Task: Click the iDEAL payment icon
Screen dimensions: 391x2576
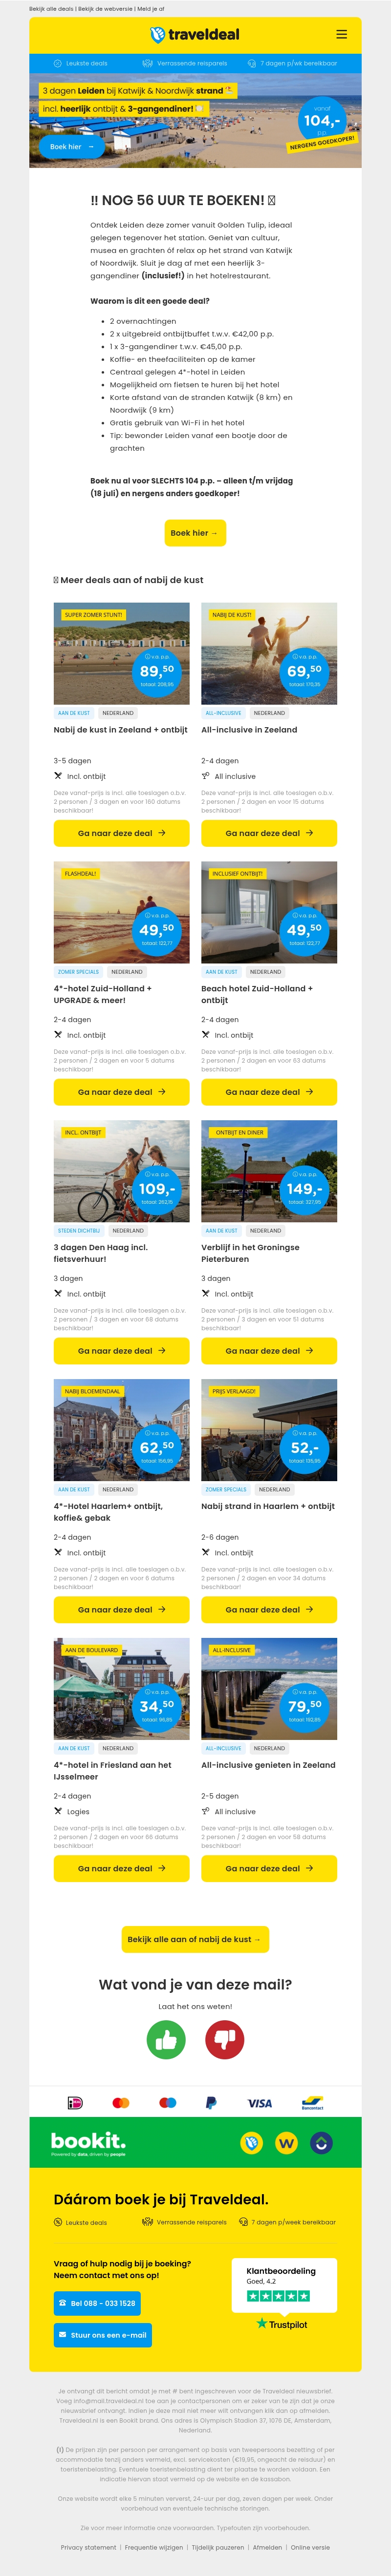Action: coord(75,2103)
